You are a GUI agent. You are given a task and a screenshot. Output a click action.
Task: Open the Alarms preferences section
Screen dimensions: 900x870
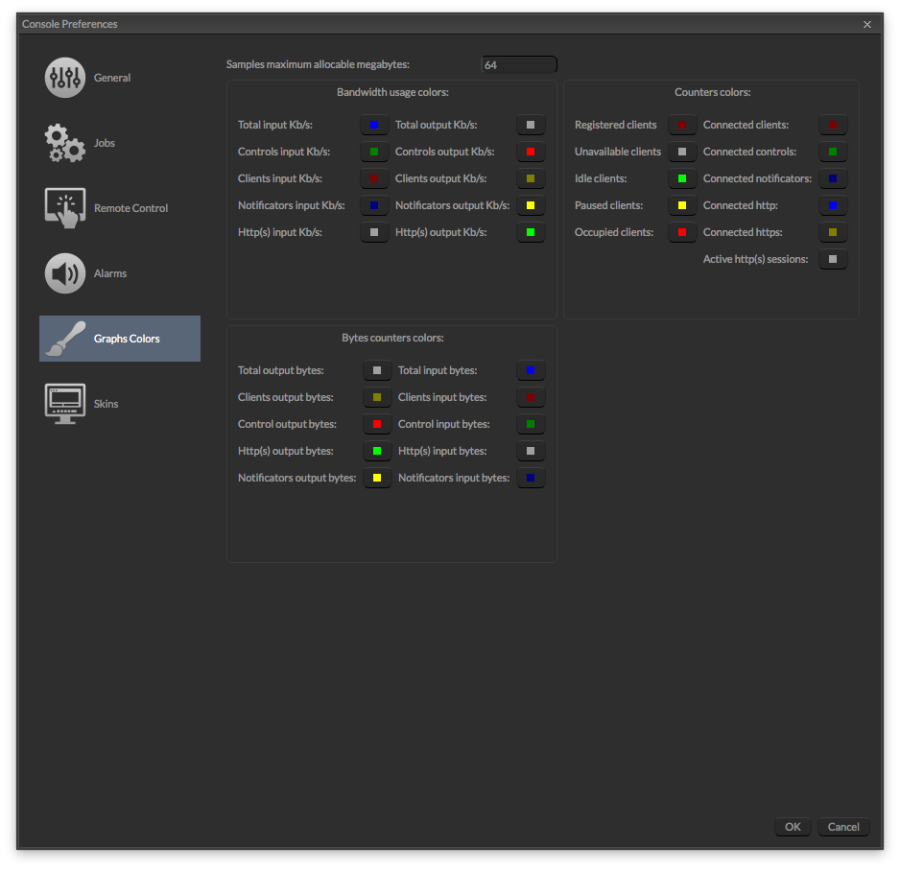(x=65, y=272)
